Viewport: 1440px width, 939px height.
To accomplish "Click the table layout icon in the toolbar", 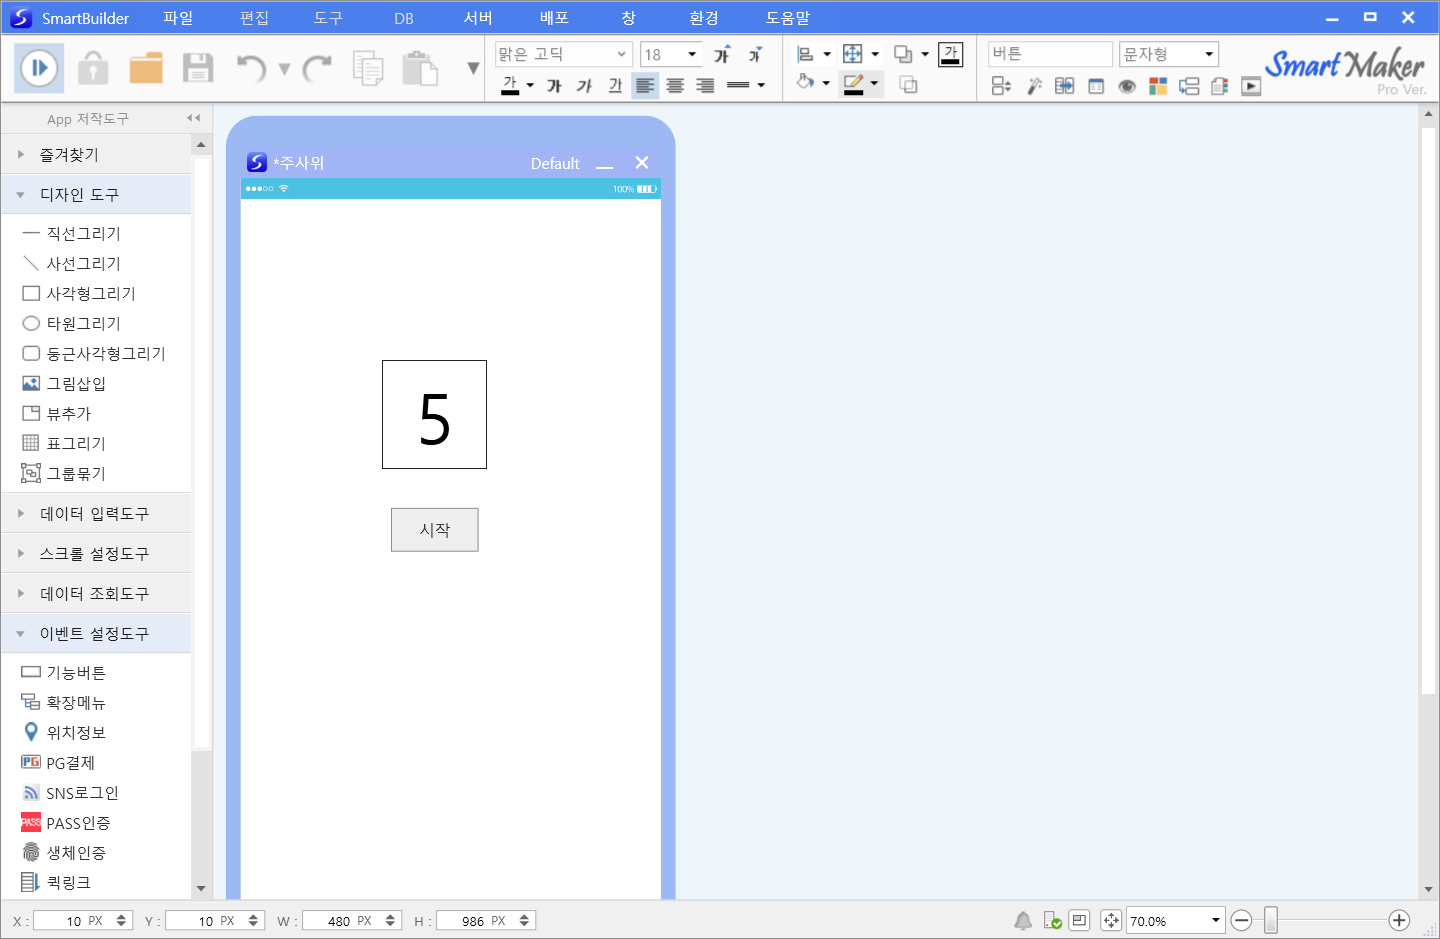I will 1096,87.
